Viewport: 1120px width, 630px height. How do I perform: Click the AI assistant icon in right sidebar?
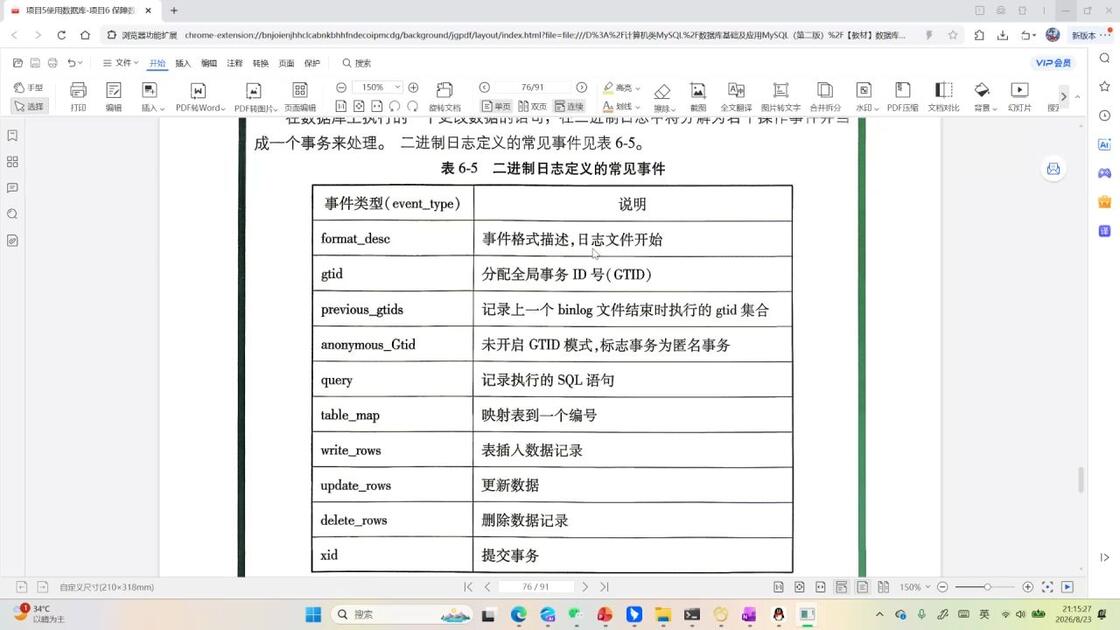(1104, 144)
